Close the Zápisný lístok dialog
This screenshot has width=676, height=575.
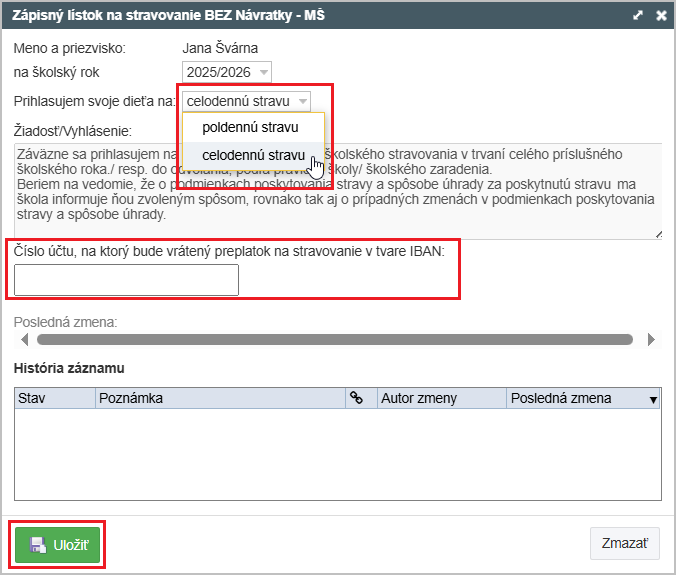pos(660,16)
